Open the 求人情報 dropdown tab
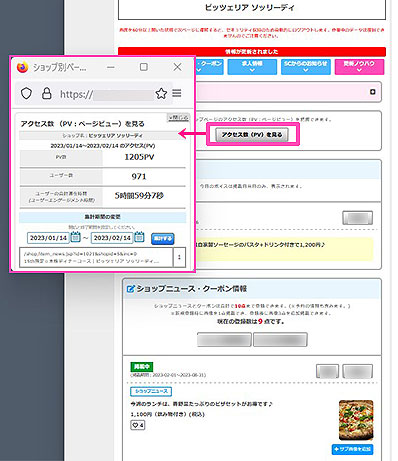Screen dimensions: 398x461 click(252, 67)
